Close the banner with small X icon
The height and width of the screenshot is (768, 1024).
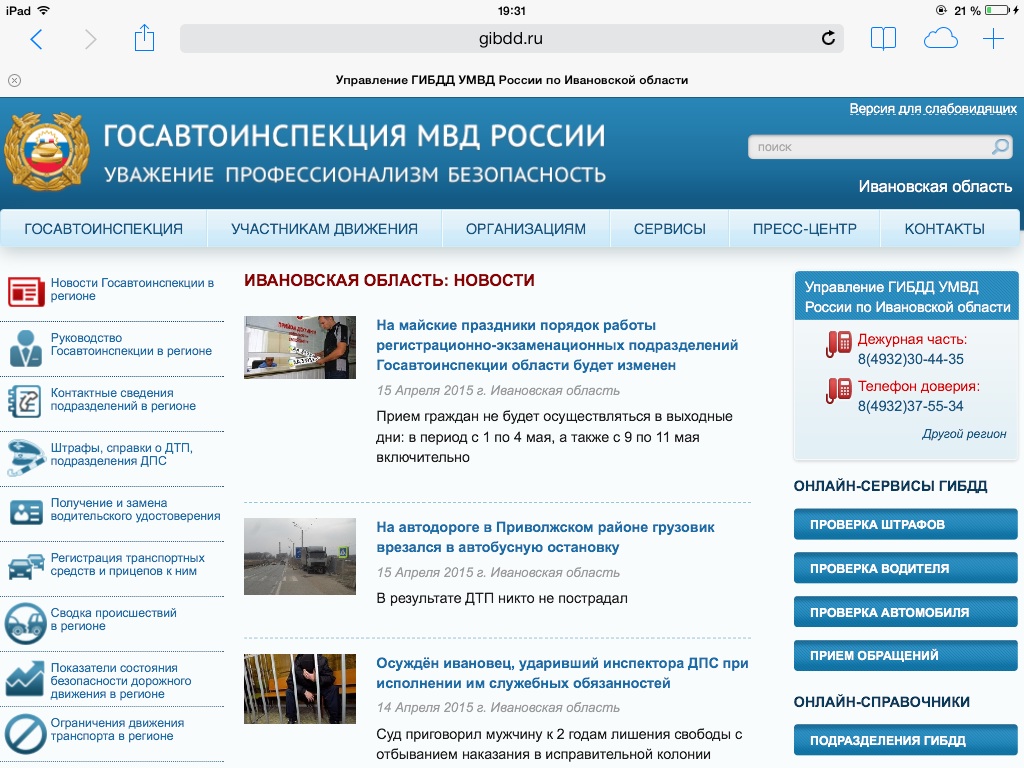click(x=15, y=80)
